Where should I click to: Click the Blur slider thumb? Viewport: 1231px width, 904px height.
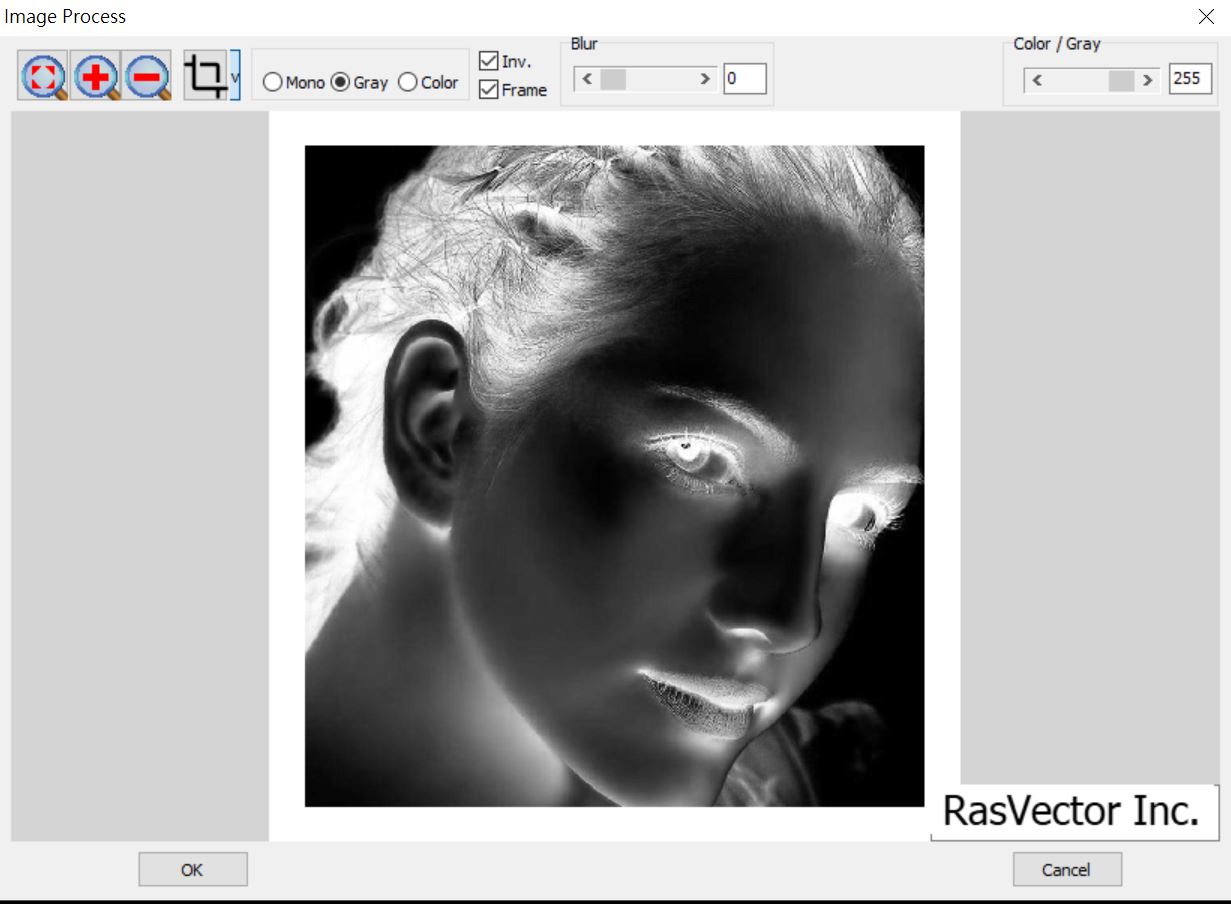point(612,78)
